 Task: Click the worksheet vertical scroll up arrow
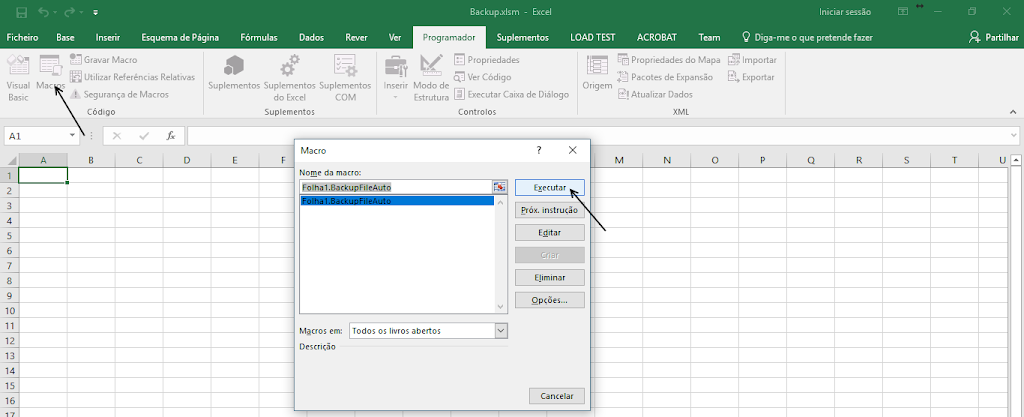coord(1016,160)
